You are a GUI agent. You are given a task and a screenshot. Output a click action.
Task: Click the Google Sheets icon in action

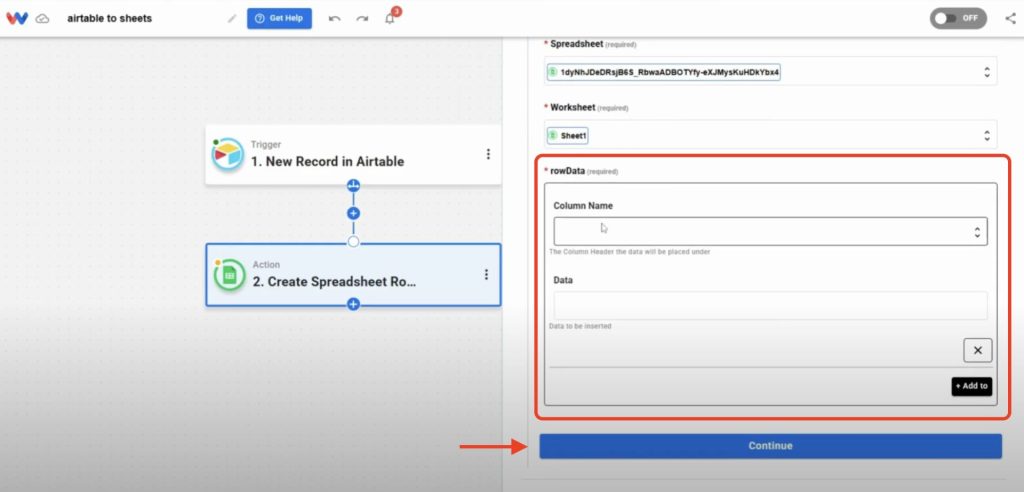pos(229,275)
